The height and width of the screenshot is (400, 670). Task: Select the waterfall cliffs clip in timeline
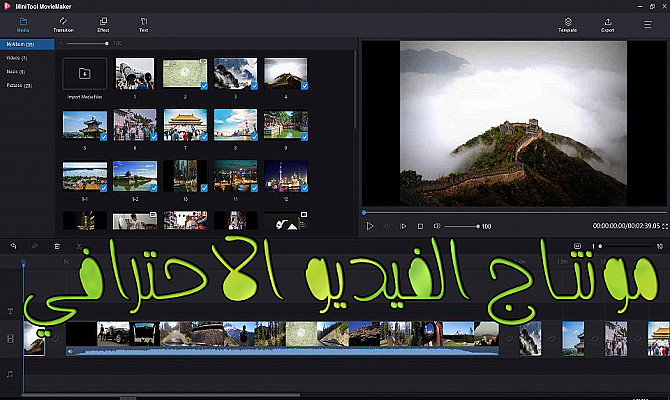(530, 339)
